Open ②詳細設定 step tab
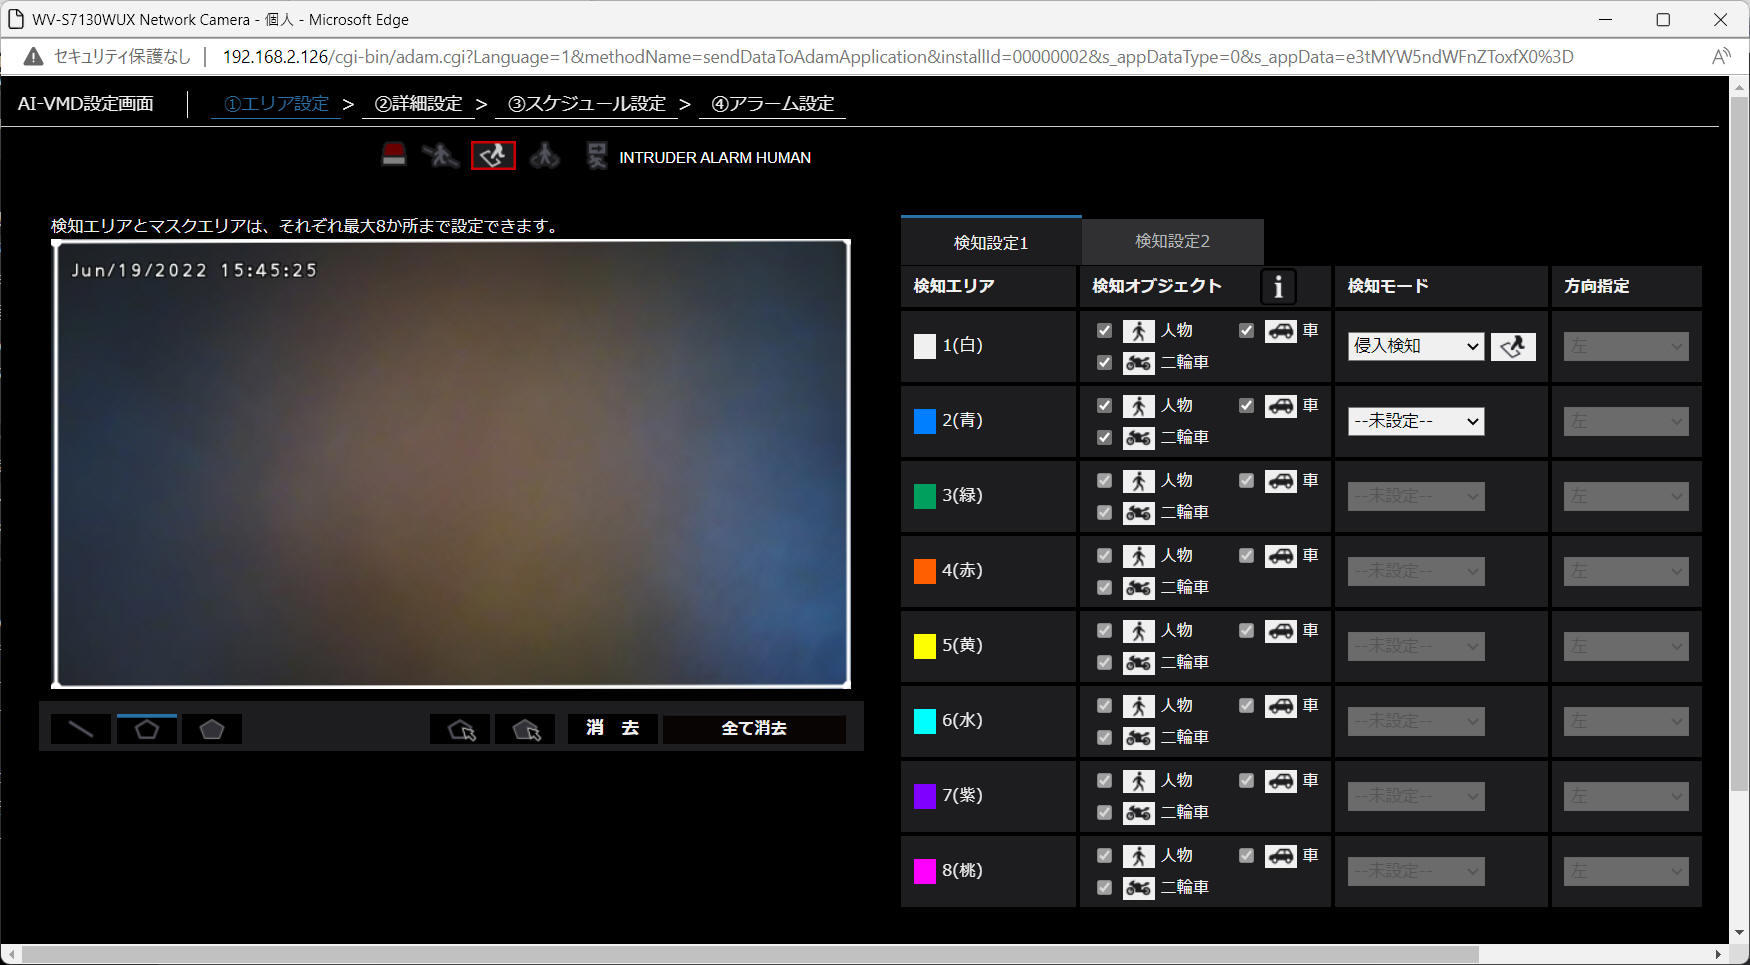1750x965 pixels. pos(418,104)
